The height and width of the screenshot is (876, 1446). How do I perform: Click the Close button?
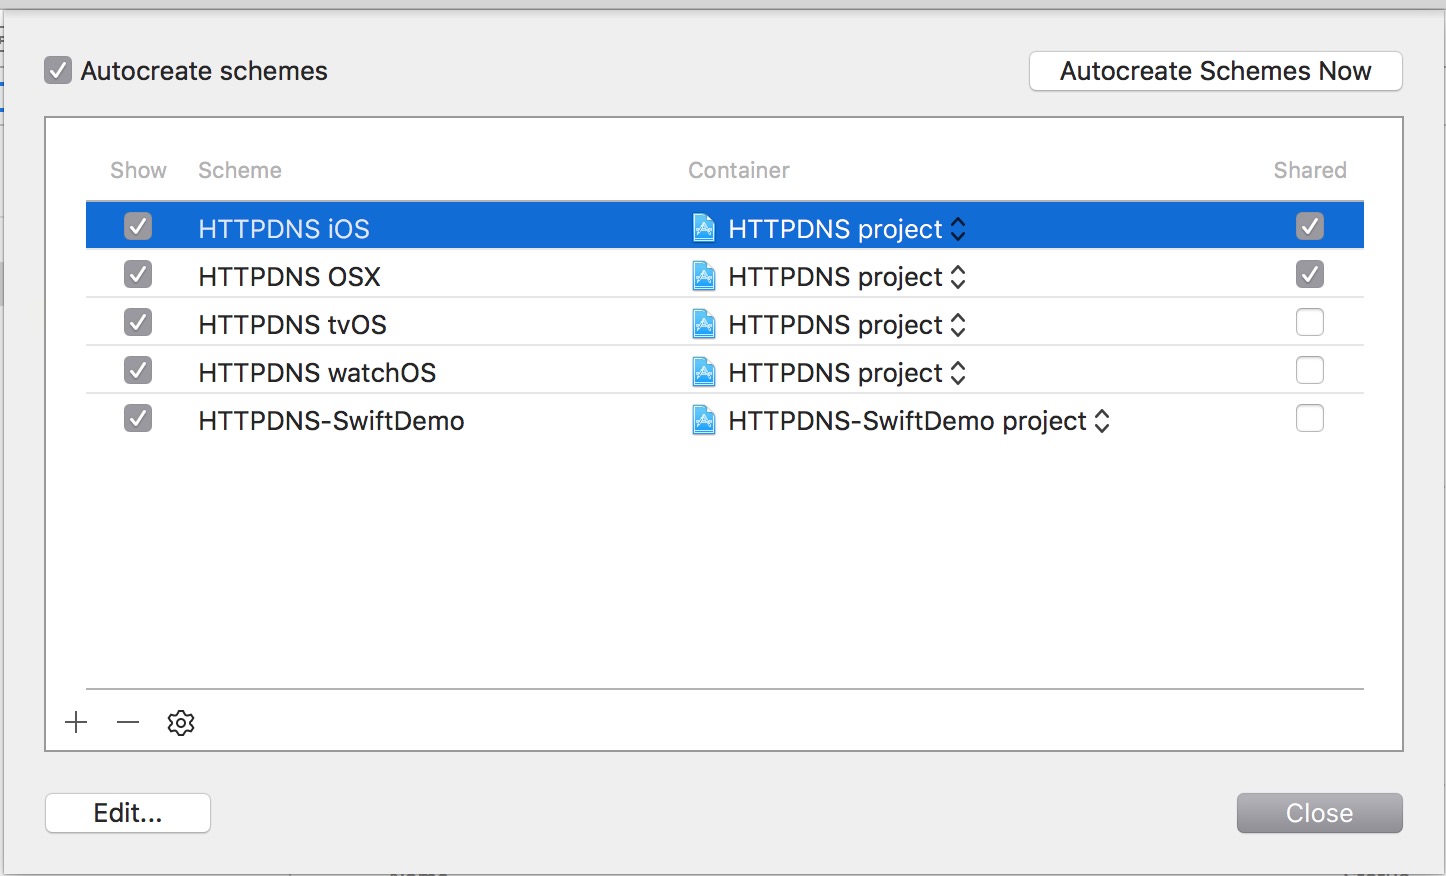coord(1319,813)
